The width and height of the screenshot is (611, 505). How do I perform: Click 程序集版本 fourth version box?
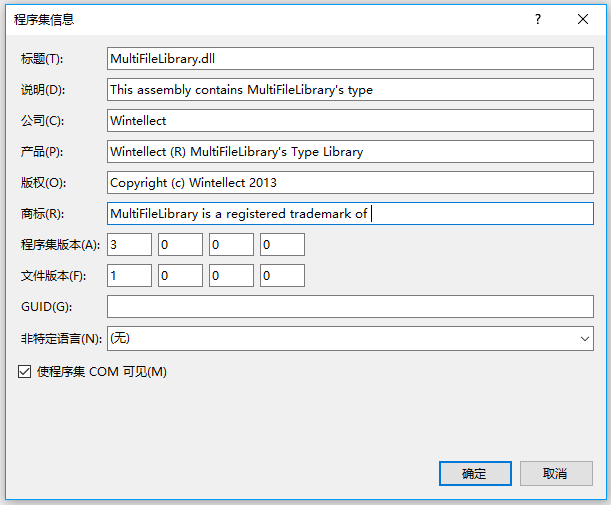(x=283, y=245)
